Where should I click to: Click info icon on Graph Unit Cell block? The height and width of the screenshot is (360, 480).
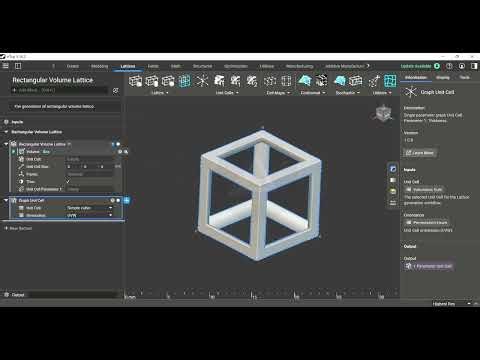click(113, 200)
